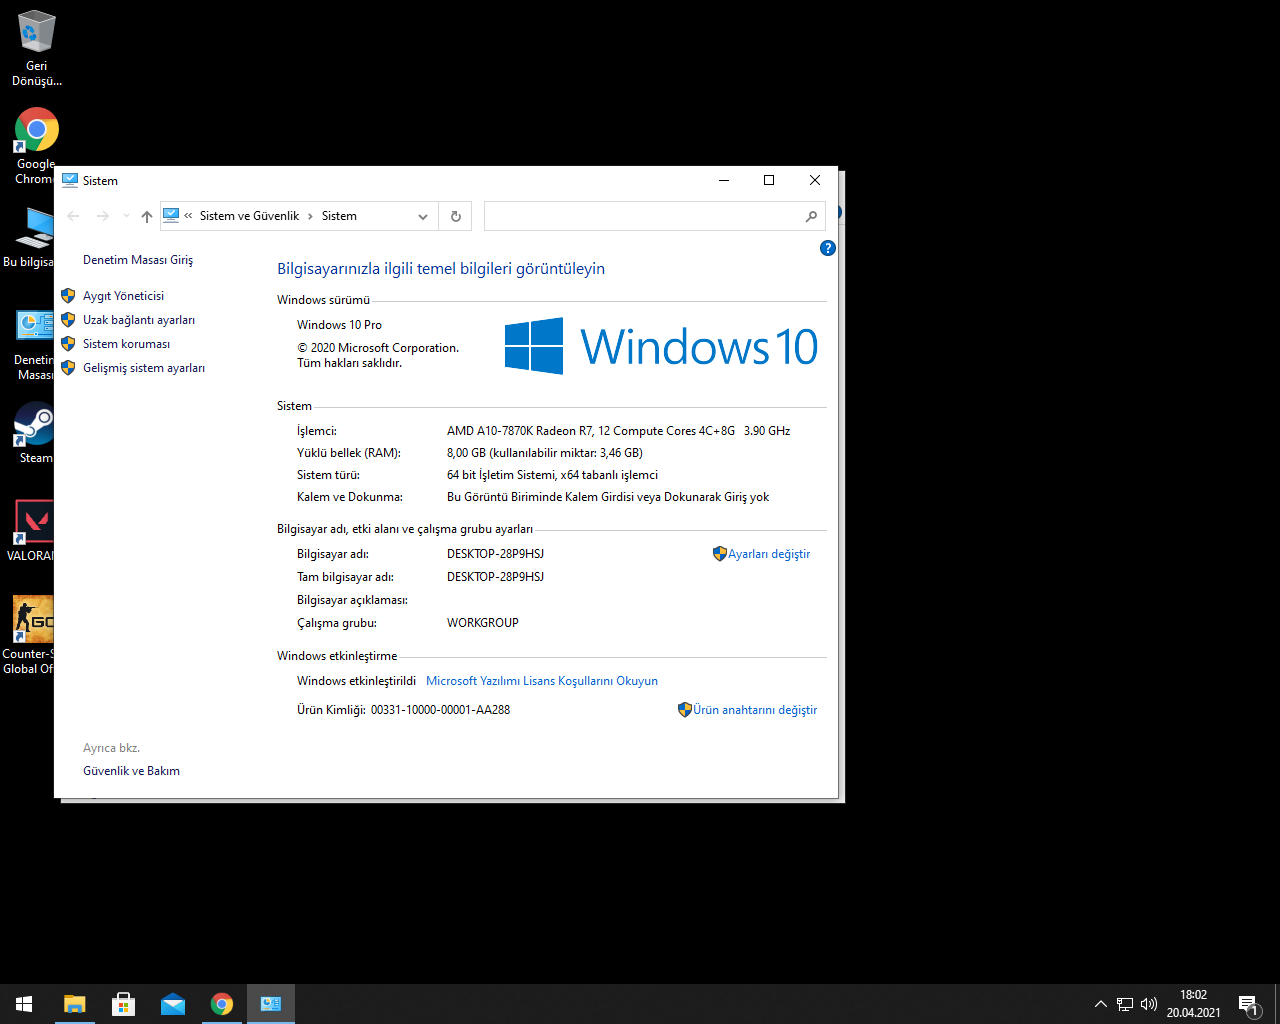Click Ürün anahtarını değiştir link
This screenshot has width=1280, height=1024.
(x=755, y=710)
